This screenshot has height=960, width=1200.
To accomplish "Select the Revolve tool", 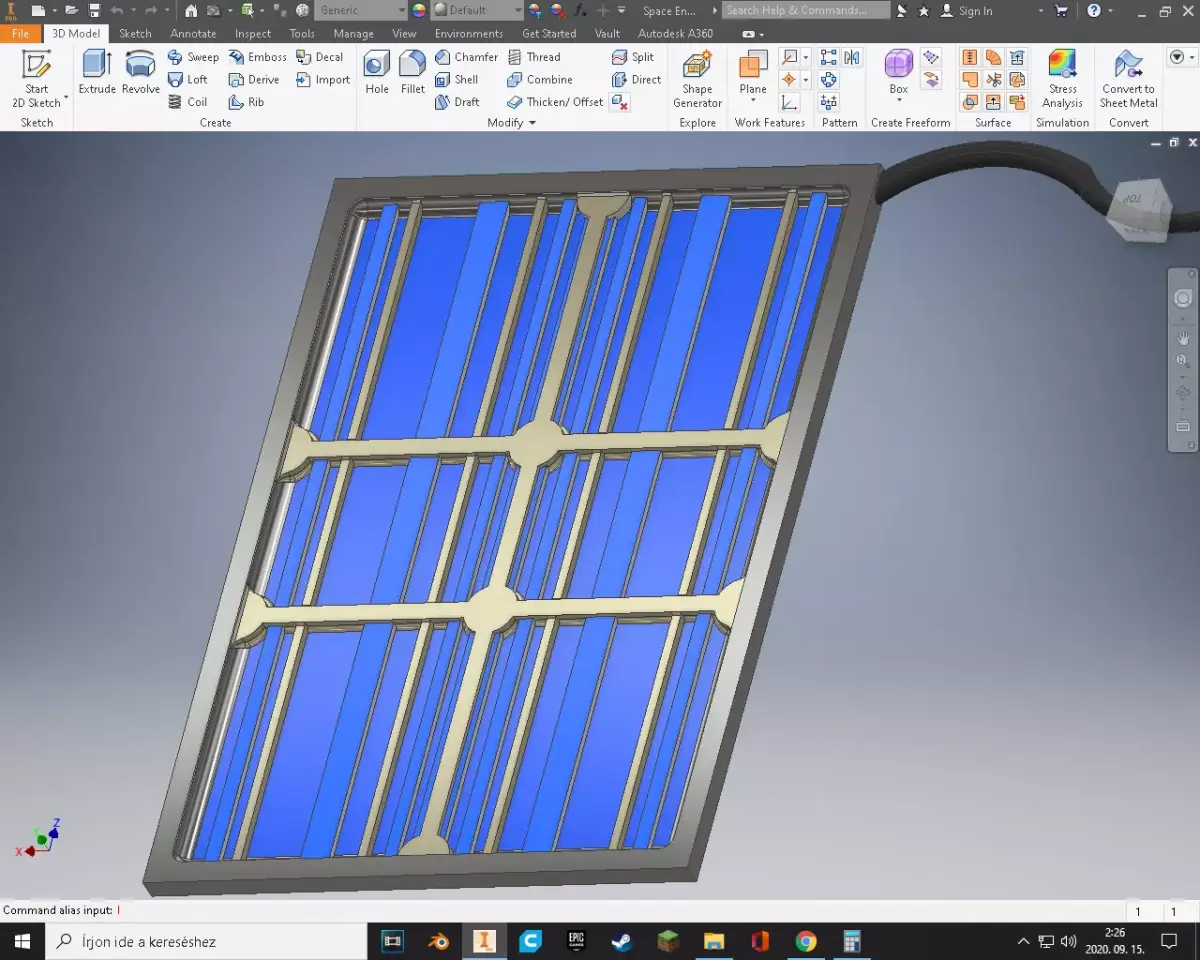I will pos(141,73).
